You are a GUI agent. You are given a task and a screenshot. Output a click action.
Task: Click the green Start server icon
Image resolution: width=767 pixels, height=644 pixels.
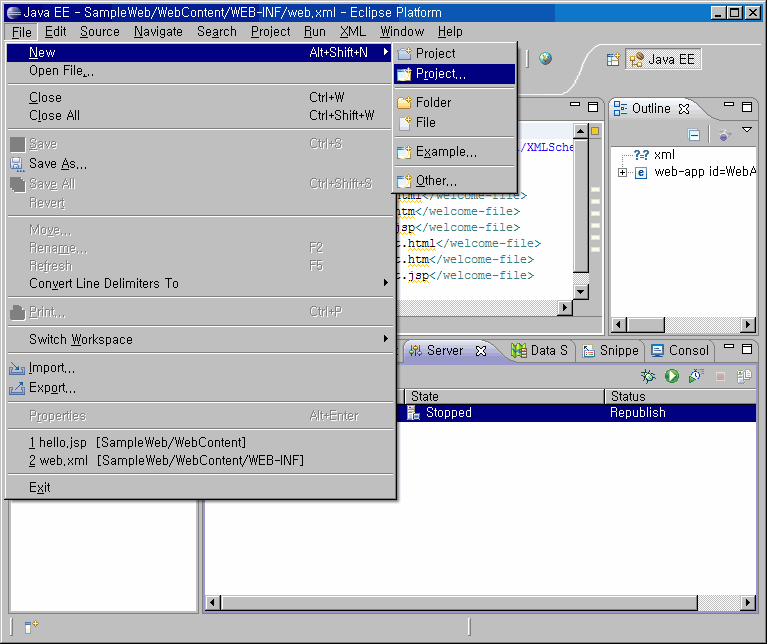click(x=672, y=376)
